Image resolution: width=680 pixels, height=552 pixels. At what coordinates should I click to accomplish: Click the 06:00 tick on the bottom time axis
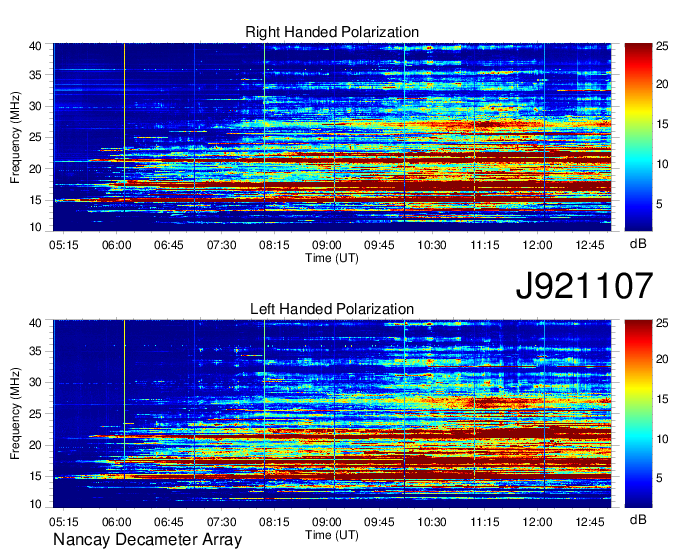(x=116, y=522)
